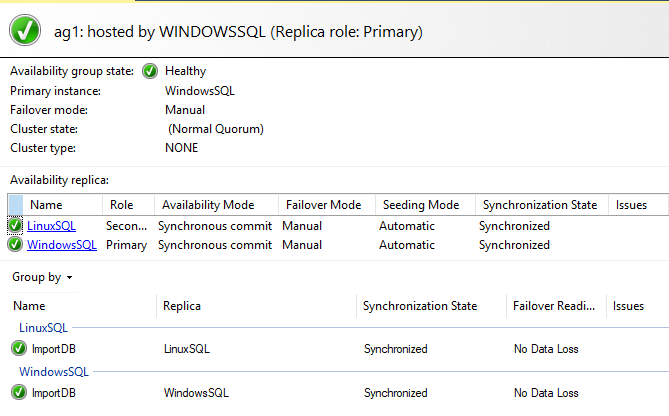Open the WindowsSQL replica link

[x=62, y=245]
